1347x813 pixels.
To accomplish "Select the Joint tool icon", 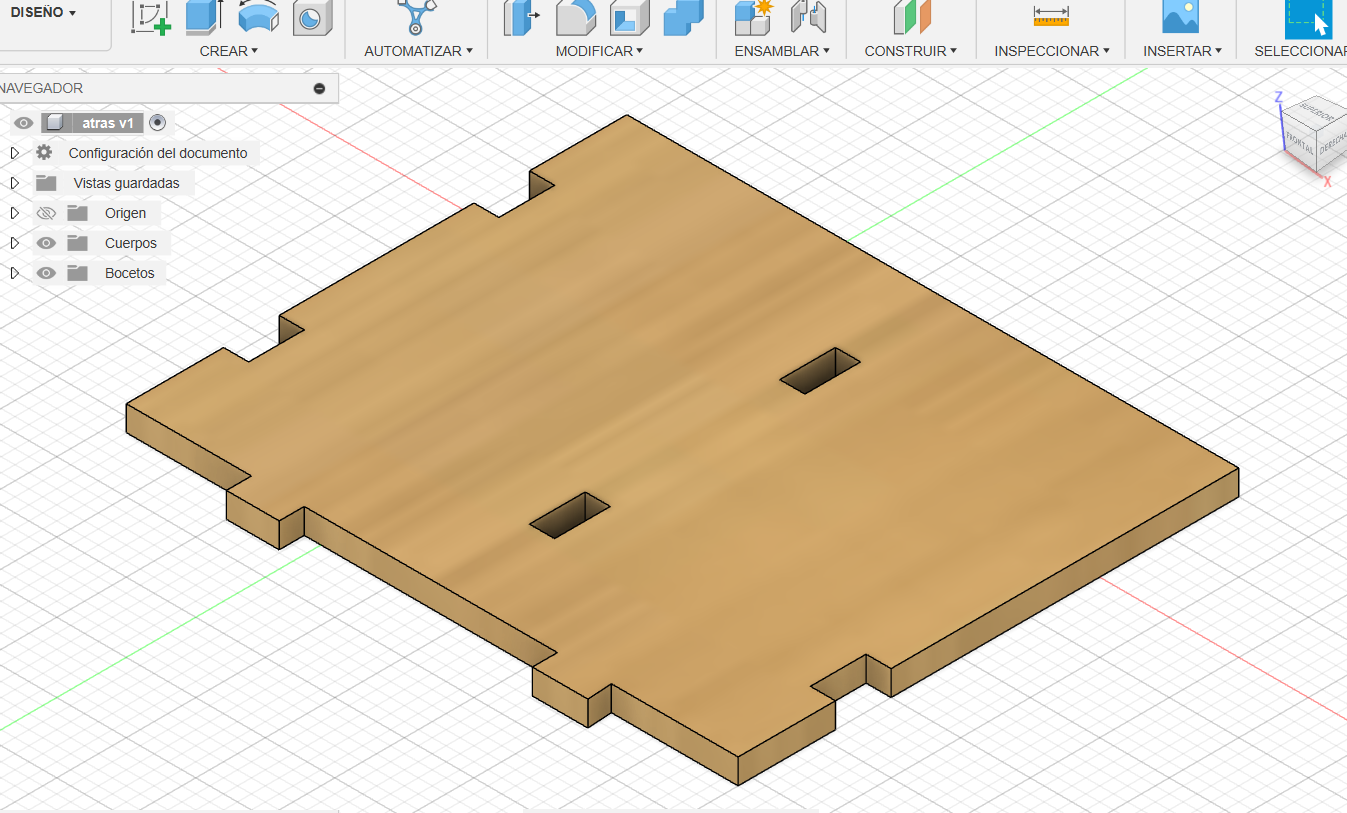I will (808, 18).
